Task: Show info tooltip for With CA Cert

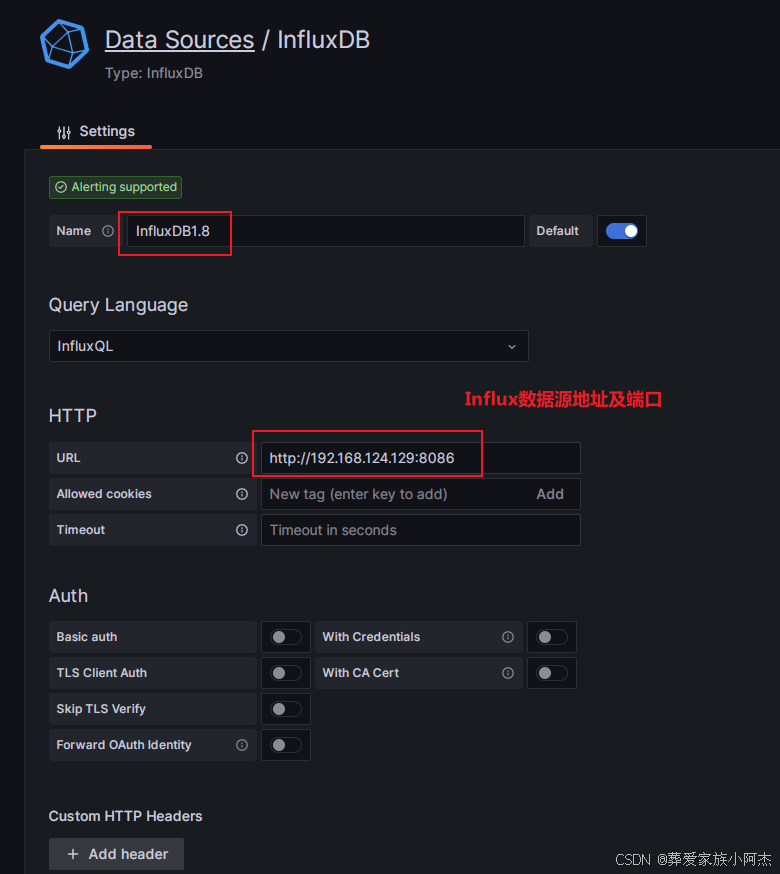Action: 507,673
